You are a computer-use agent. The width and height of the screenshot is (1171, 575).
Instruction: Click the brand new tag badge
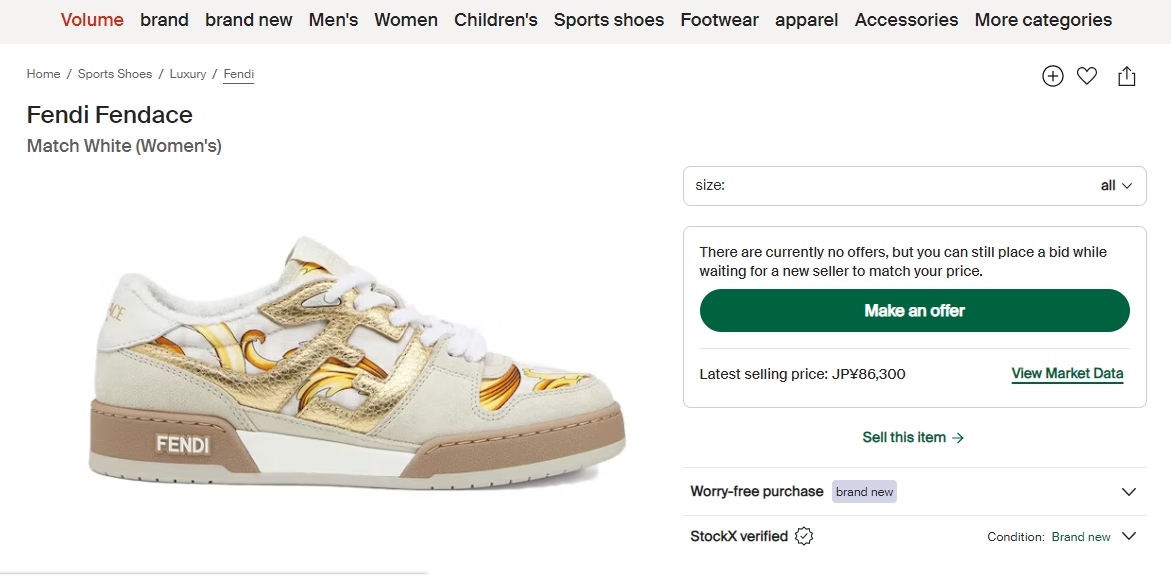864,492
